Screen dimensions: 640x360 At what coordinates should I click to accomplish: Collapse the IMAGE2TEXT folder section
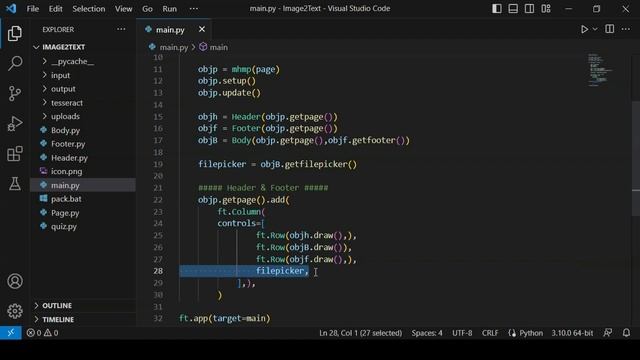point(83,47)
